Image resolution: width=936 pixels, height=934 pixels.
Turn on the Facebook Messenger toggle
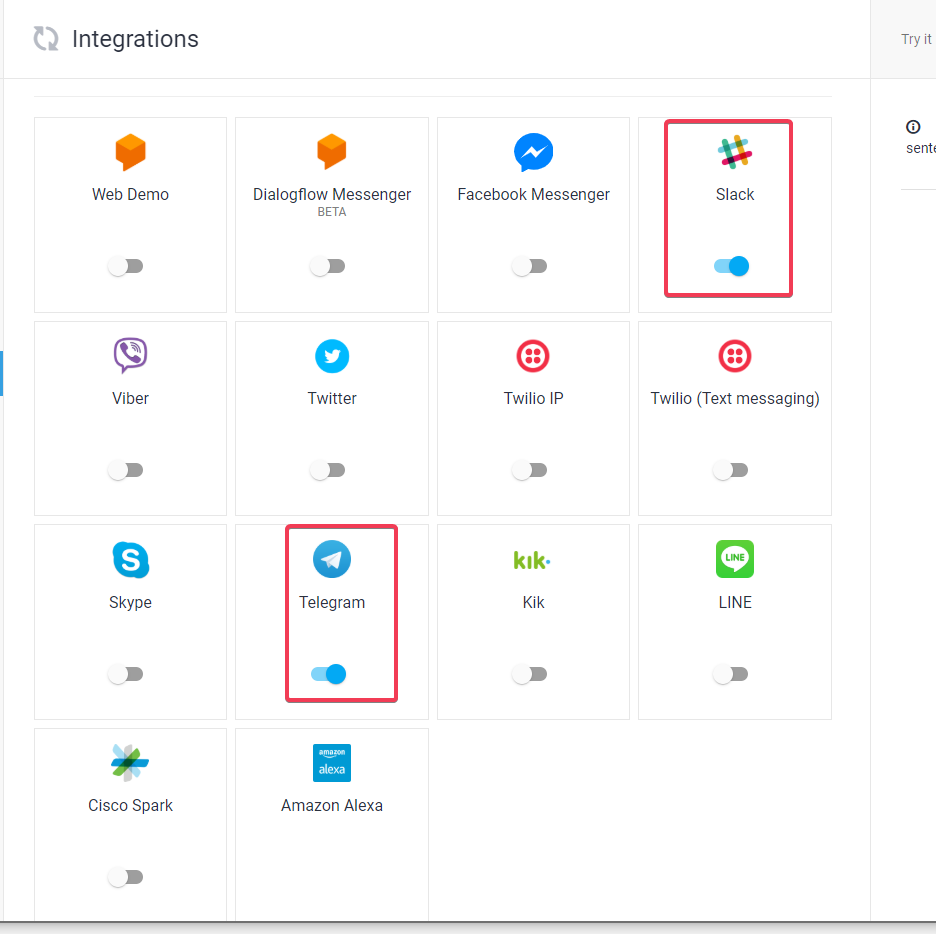click(529, 266)
